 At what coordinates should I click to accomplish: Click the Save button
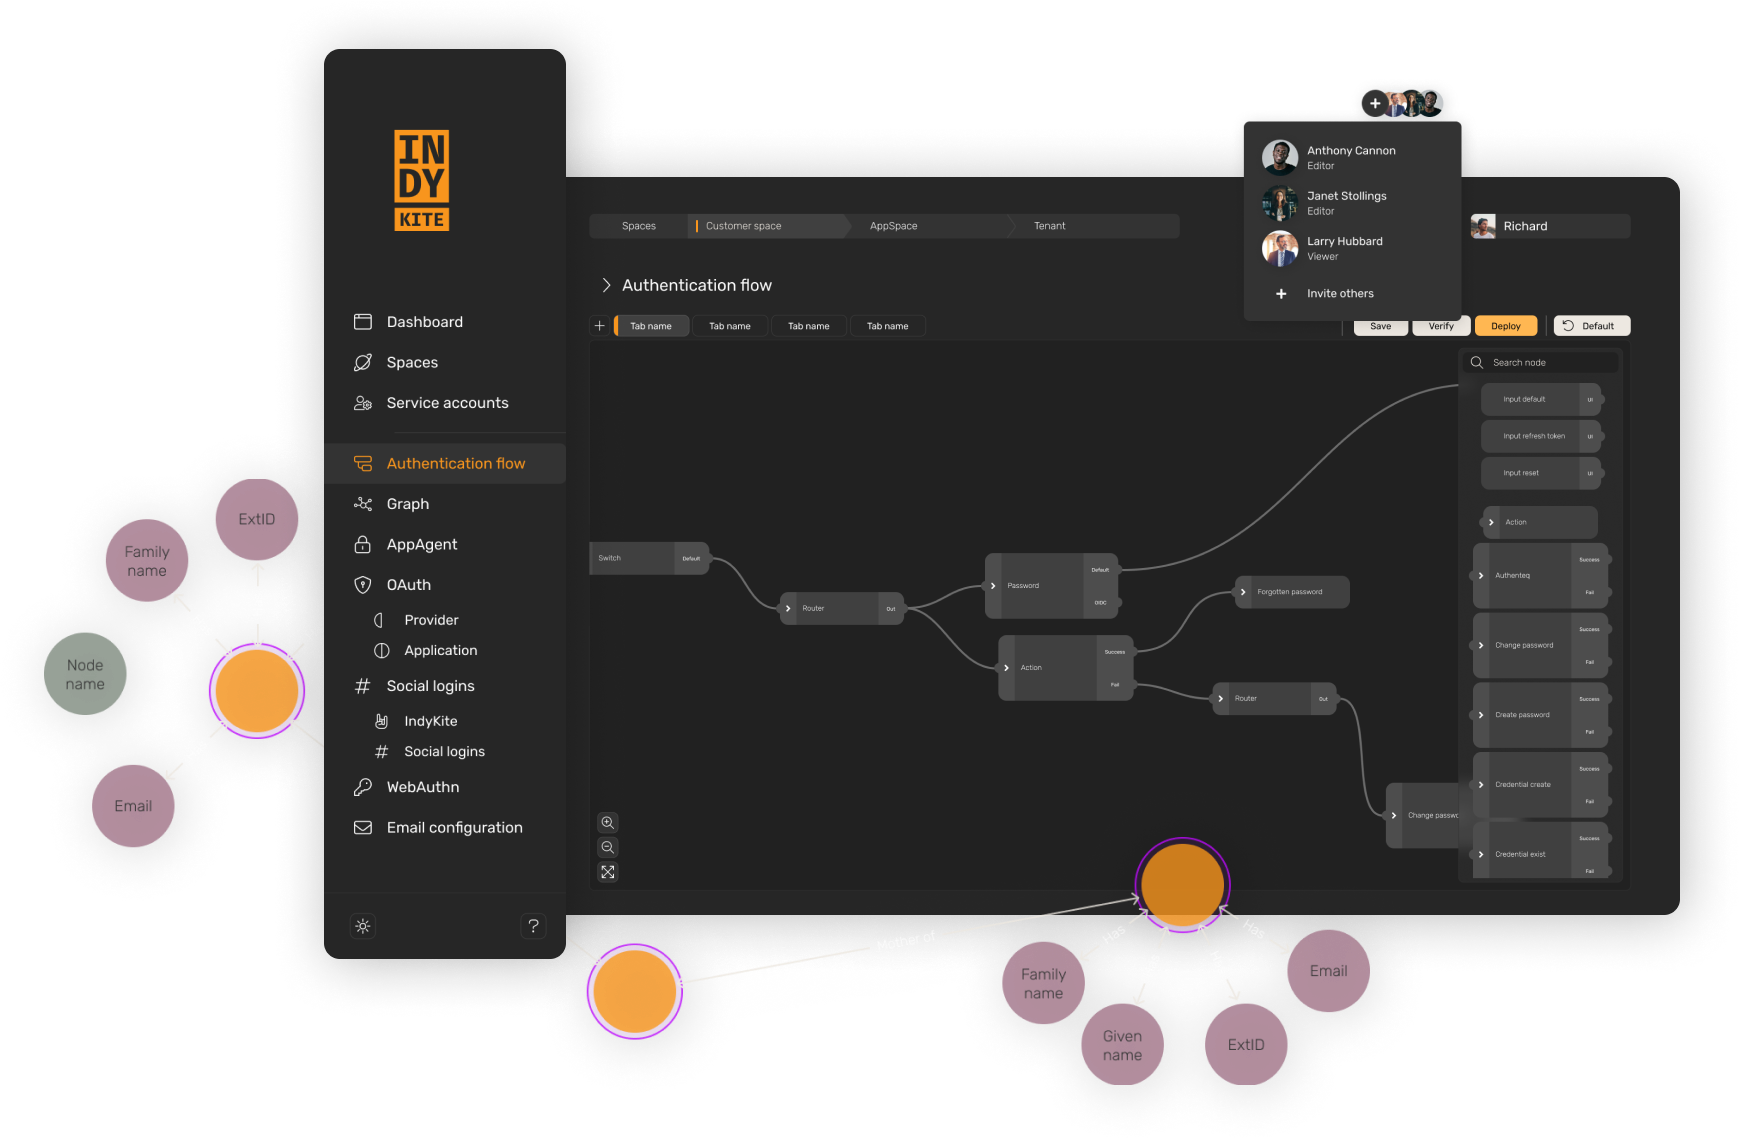tap(1380, 326)
